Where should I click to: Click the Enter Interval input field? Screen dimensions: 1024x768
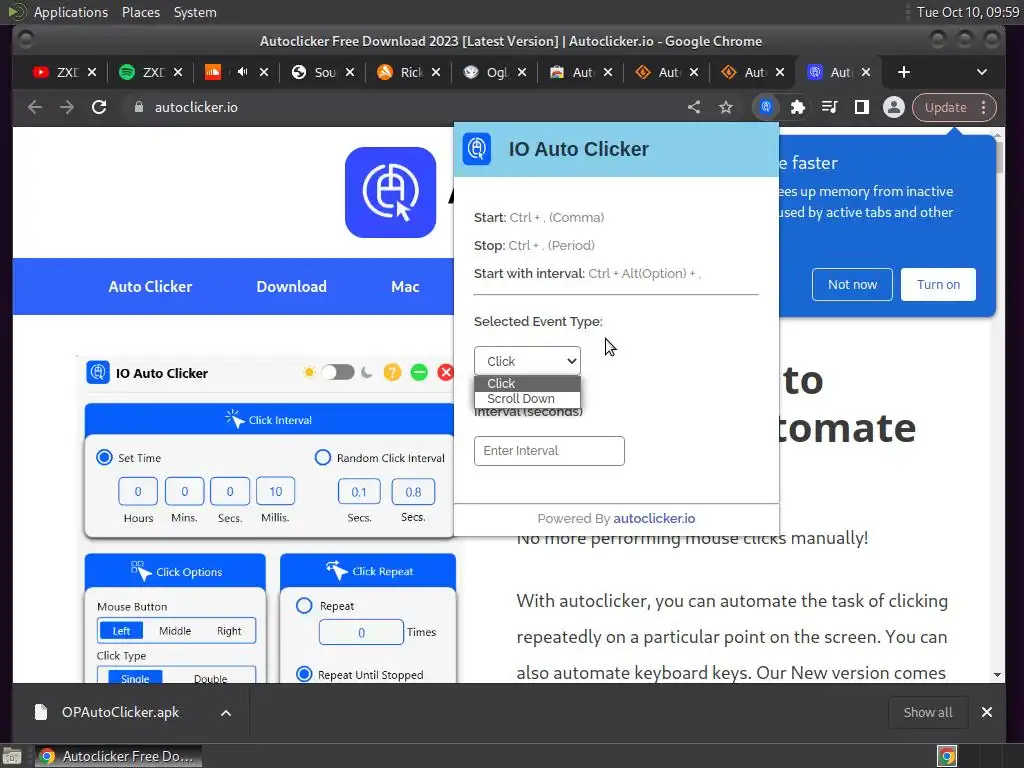[x=549, y=451]
